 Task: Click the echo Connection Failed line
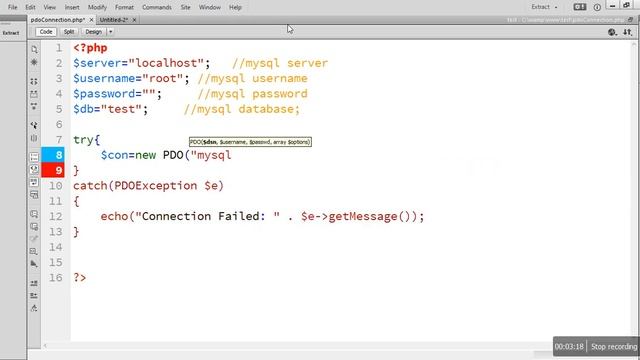(262, 216)
